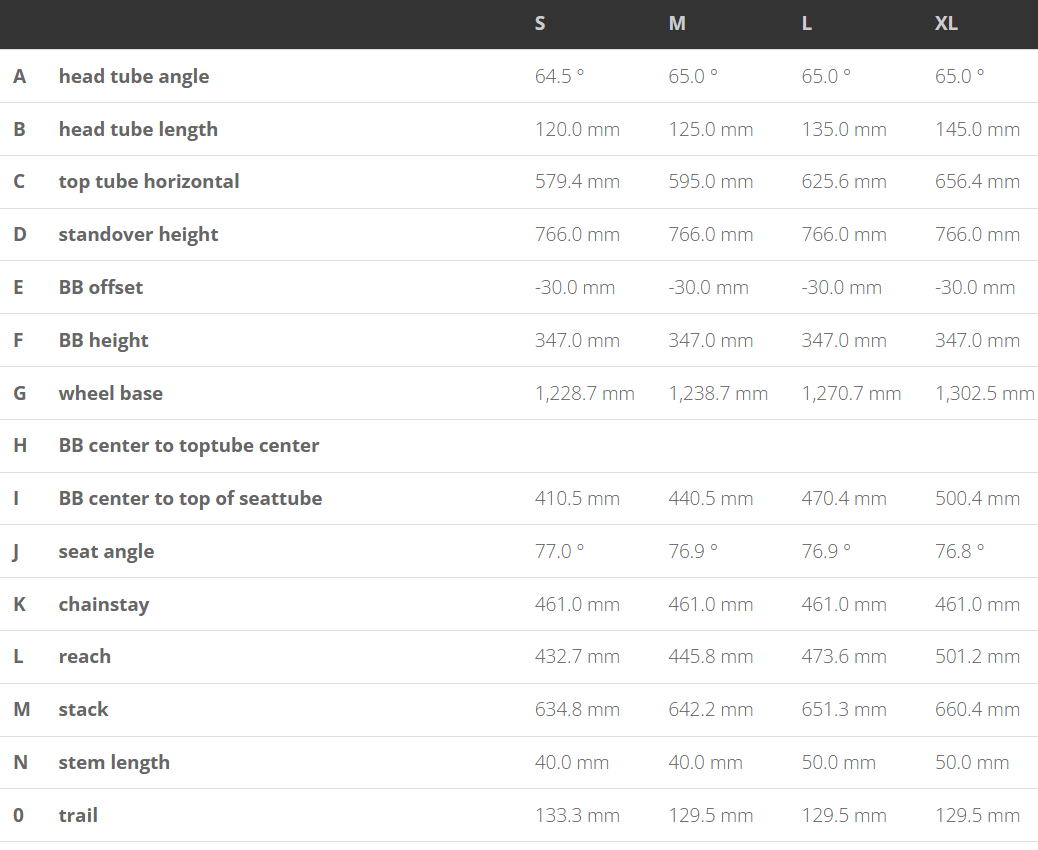This screenshot has height=850, width=1038.
Task: Click the head tube angle row label
Action: (134, 76)
